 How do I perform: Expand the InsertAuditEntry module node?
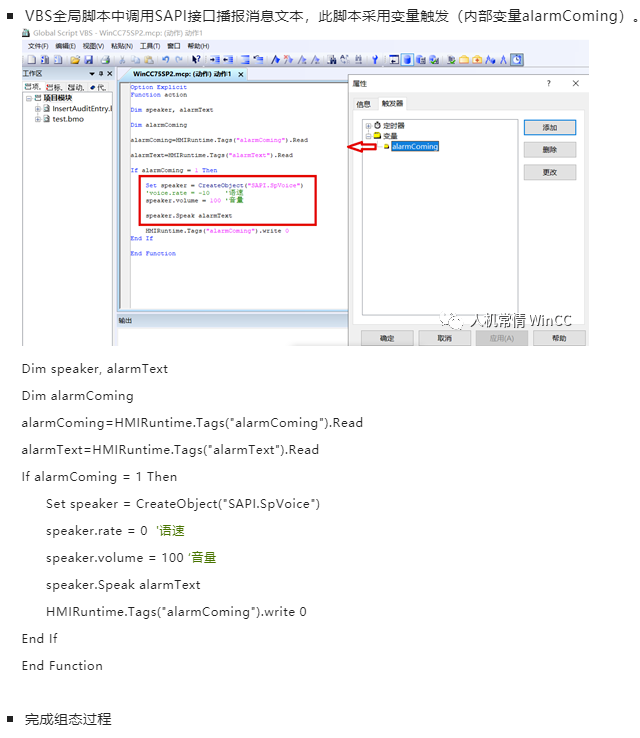point(38,108)
